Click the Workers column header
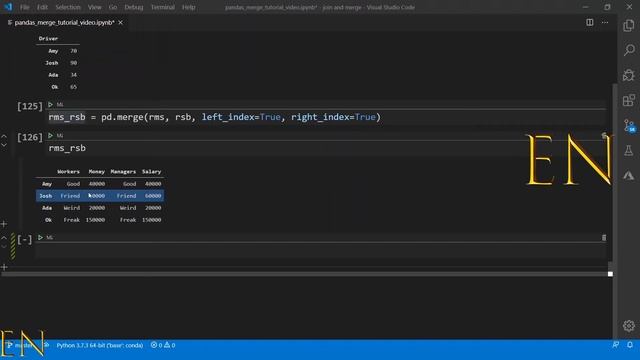This screenshot has height=360, width=640. coord(68,172)
